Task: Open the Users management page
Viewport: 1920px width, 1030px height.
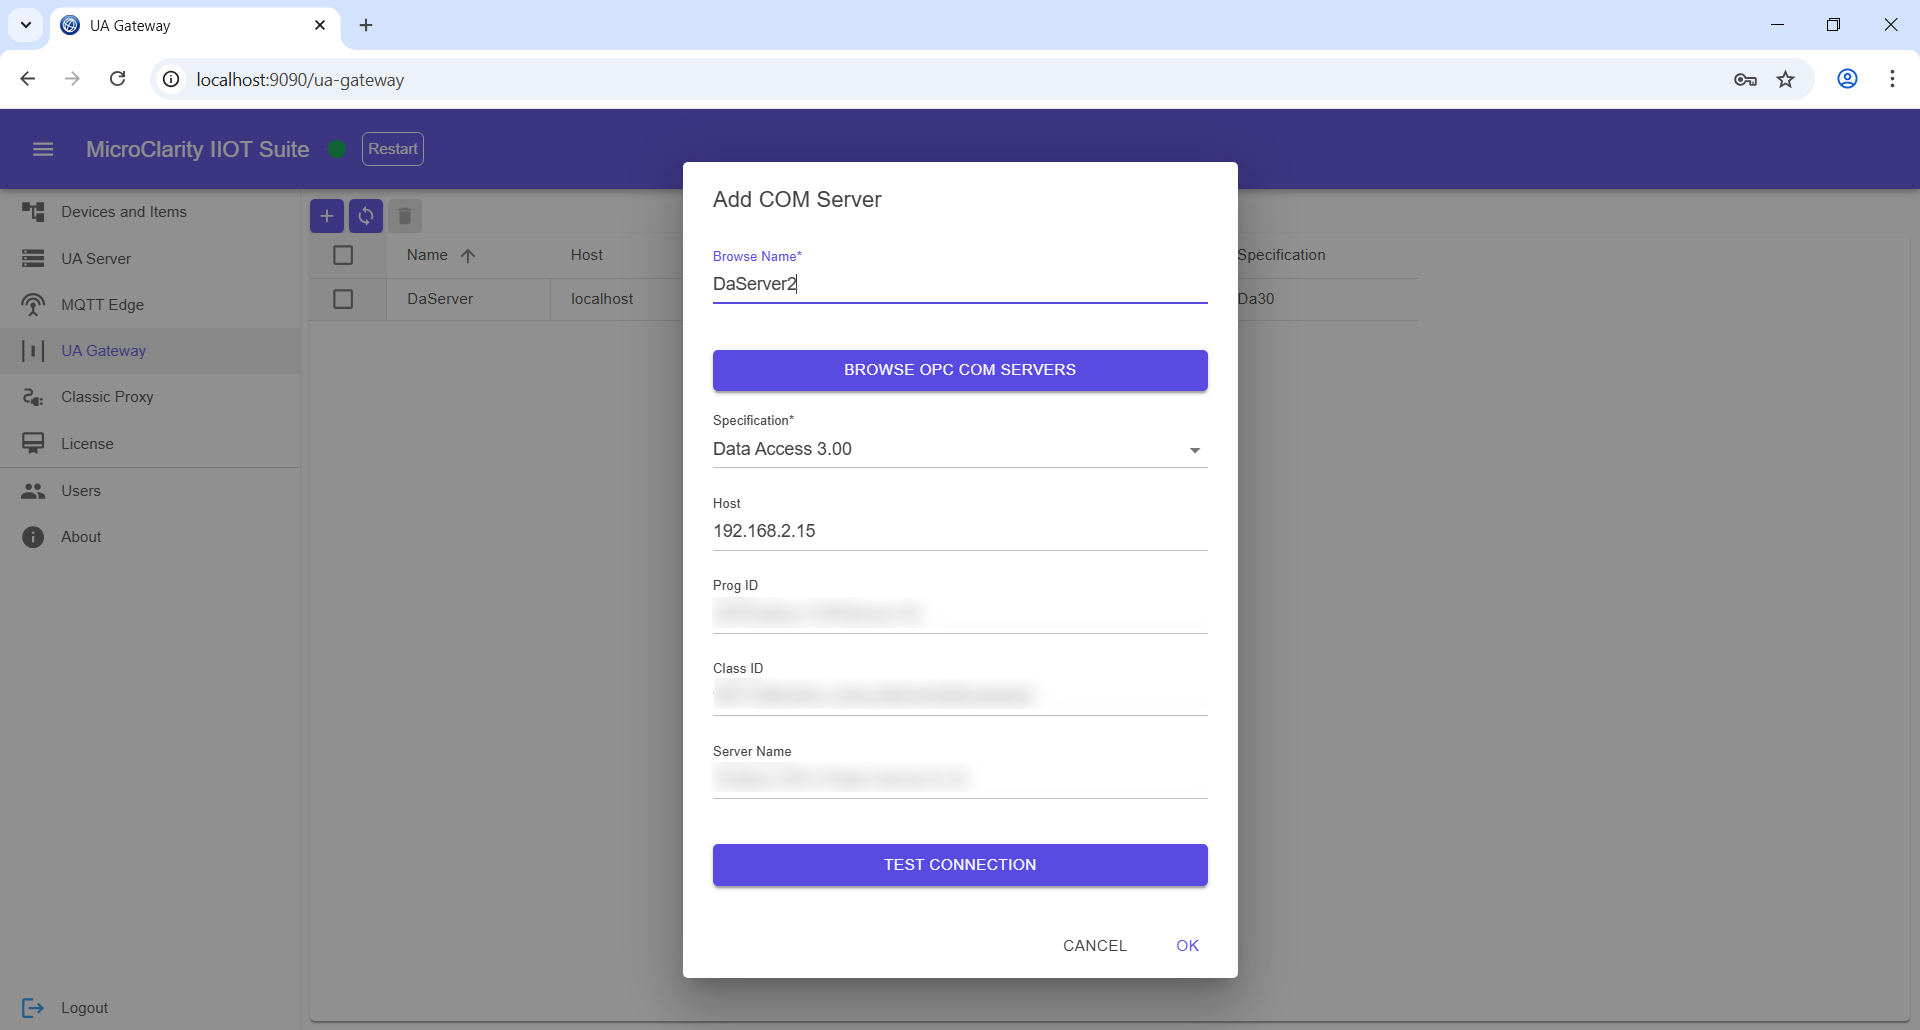Action: click(x=80, y=490)
